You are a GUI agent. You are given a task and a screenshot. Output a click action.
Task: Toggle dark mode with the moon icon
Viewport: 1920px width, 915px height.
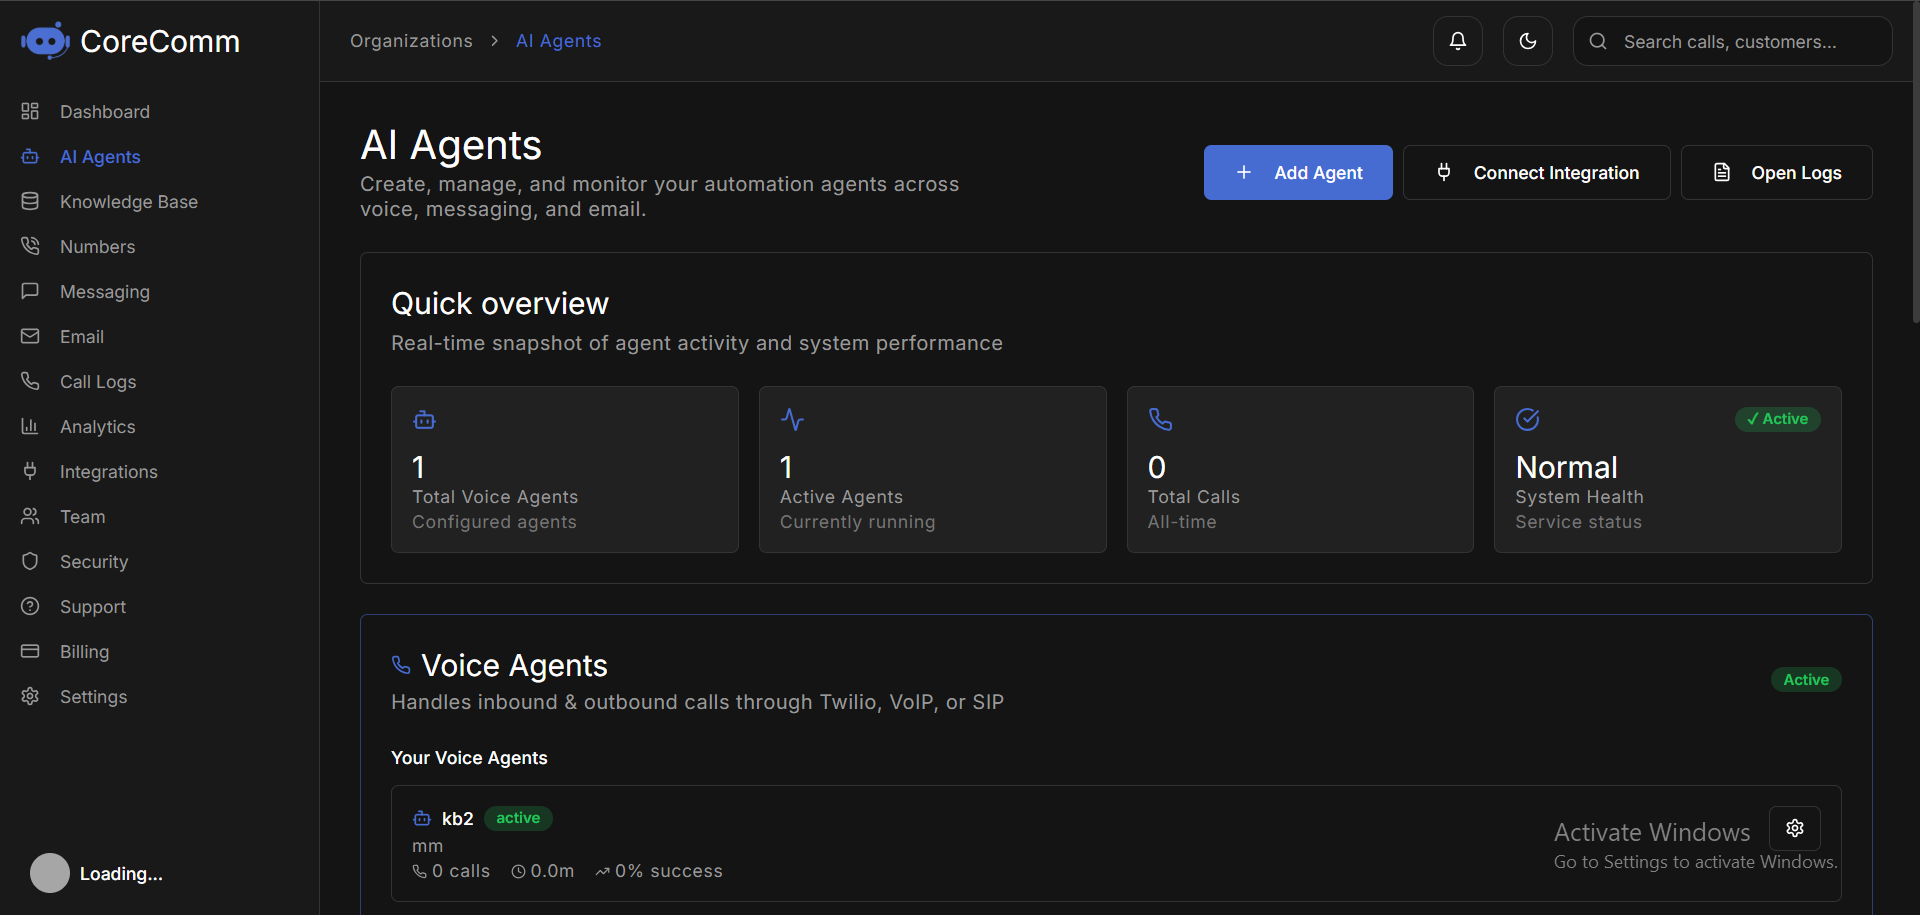[1528, 41]
